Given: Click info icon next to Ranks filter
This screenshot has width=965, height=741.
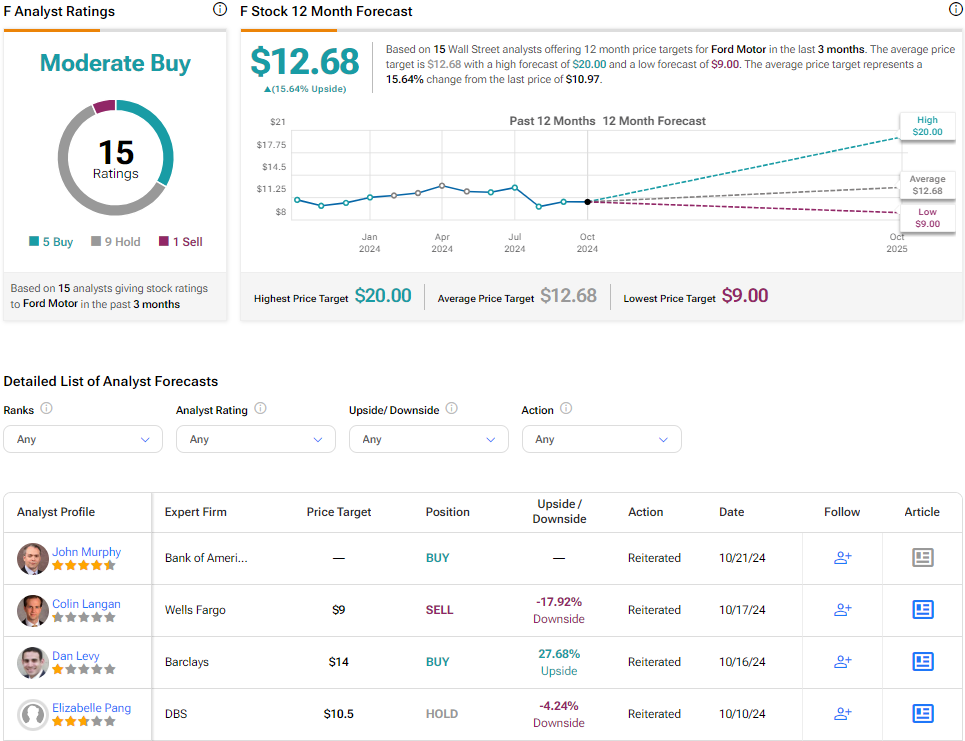Looking at the screenshot, I should (x=46, y=409).
